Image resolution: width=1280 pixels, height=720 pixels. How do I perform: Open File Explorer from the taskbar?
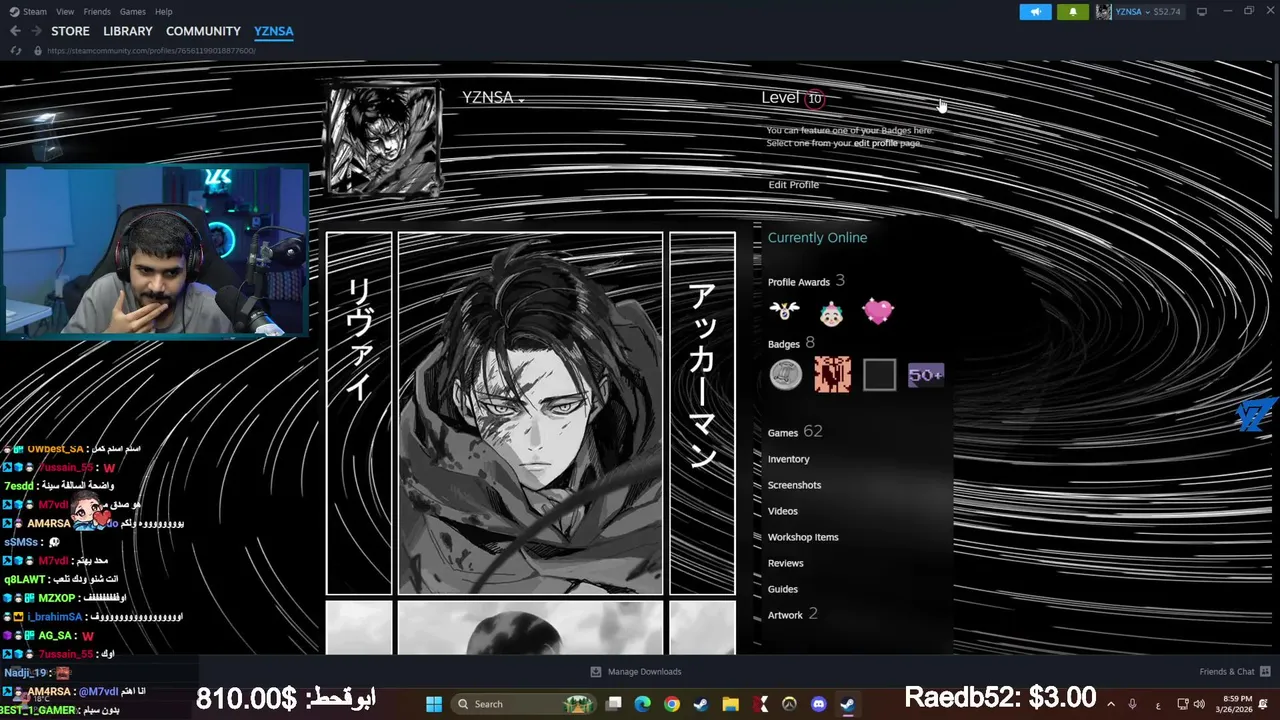[x=730, y=704]
